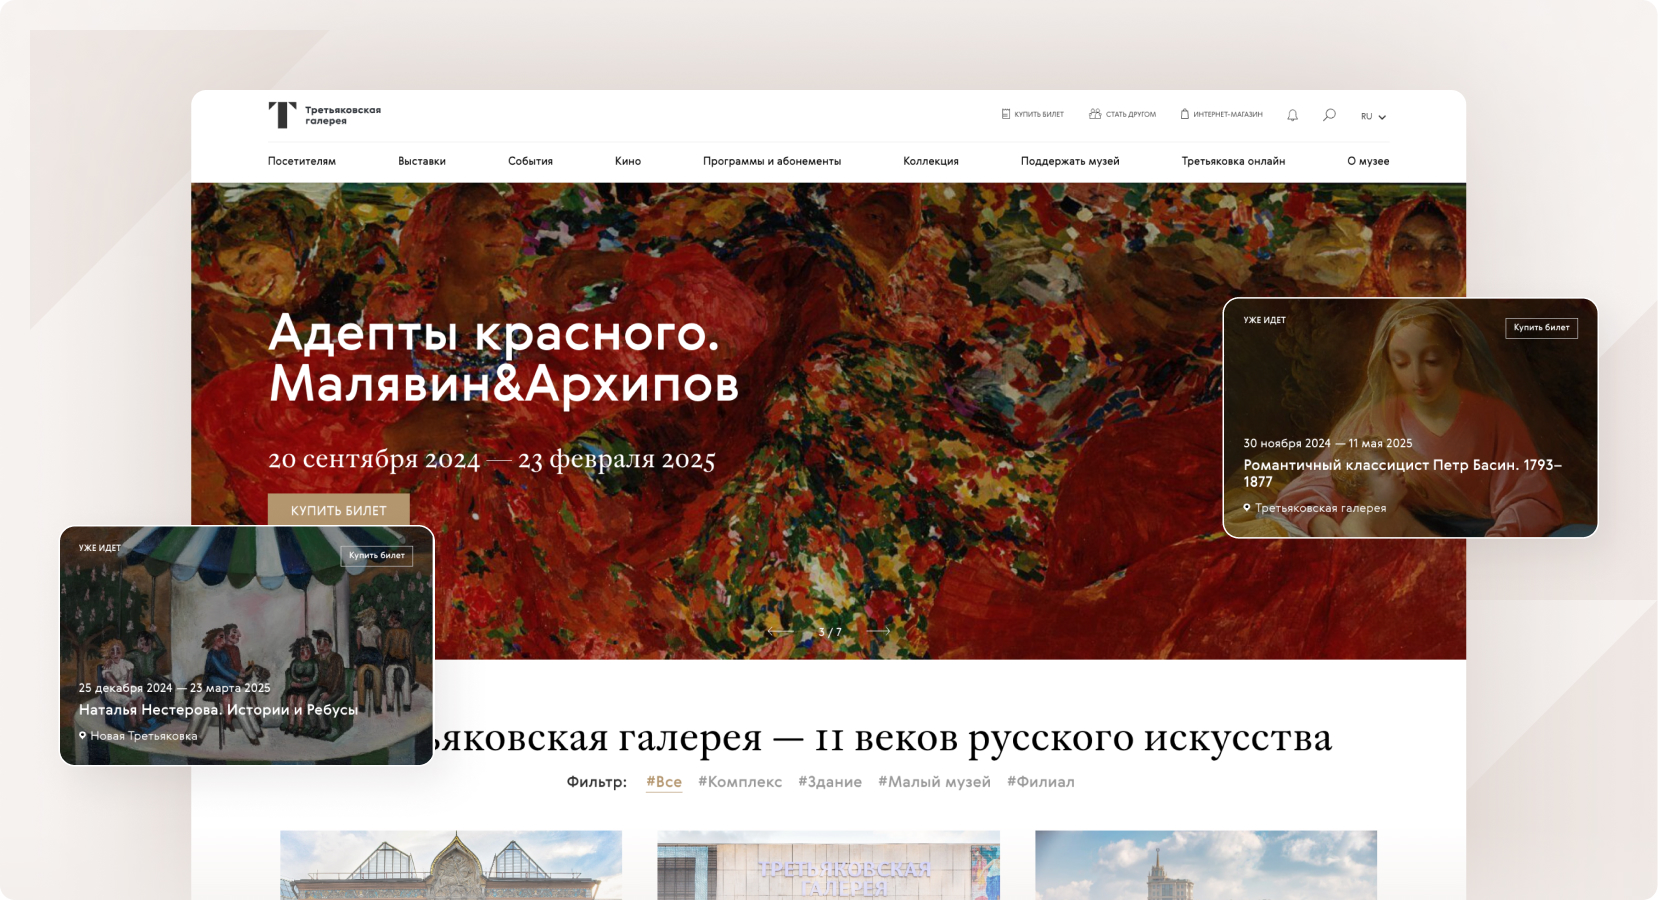
Task: Open Программы и абонементы menu
Action: (x=772, y=161)
